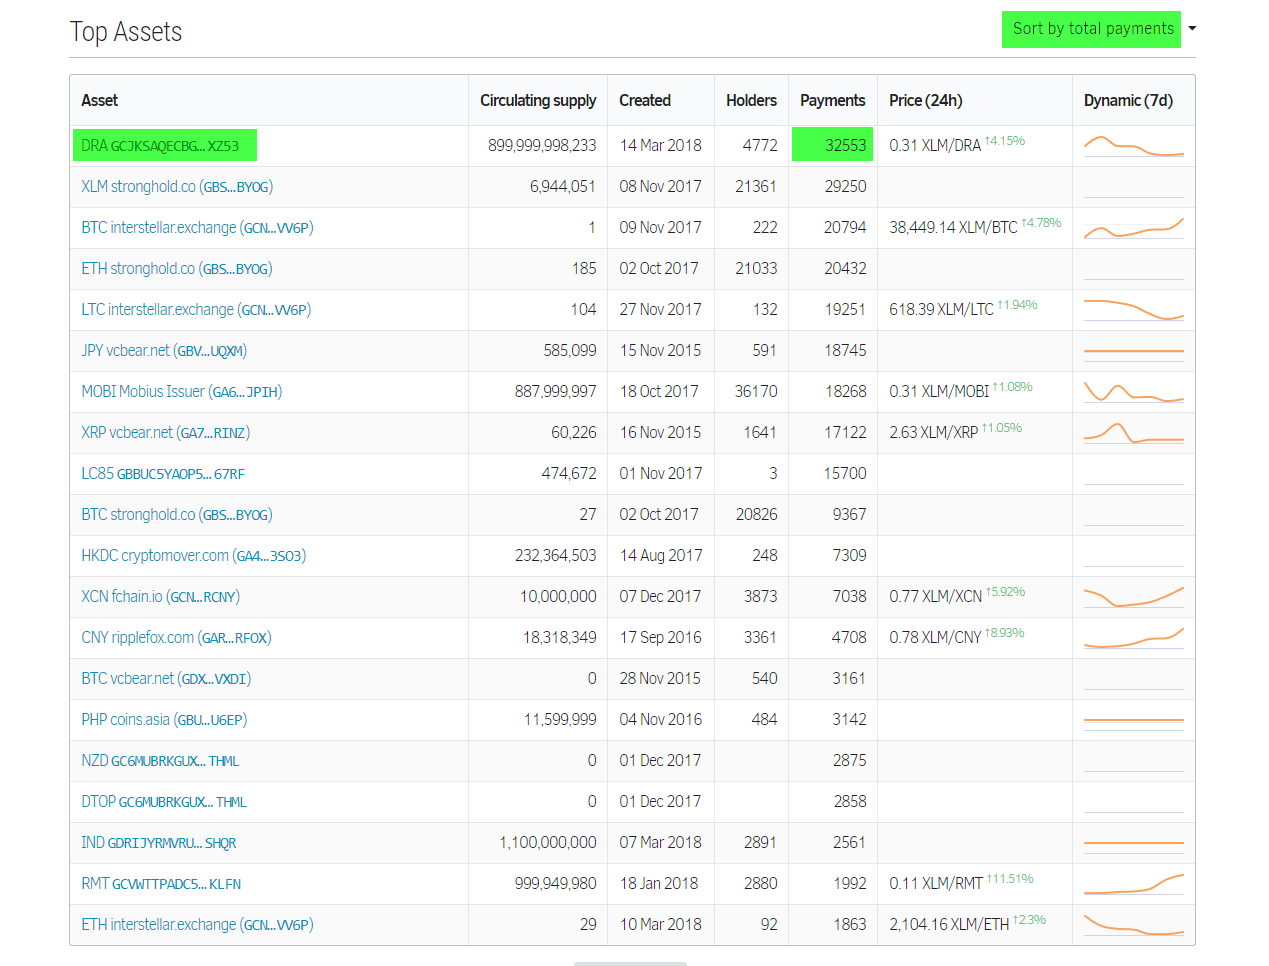
Task: Click XCN 7-day dynamic sparkline
Action: [x=1134, y=597]
